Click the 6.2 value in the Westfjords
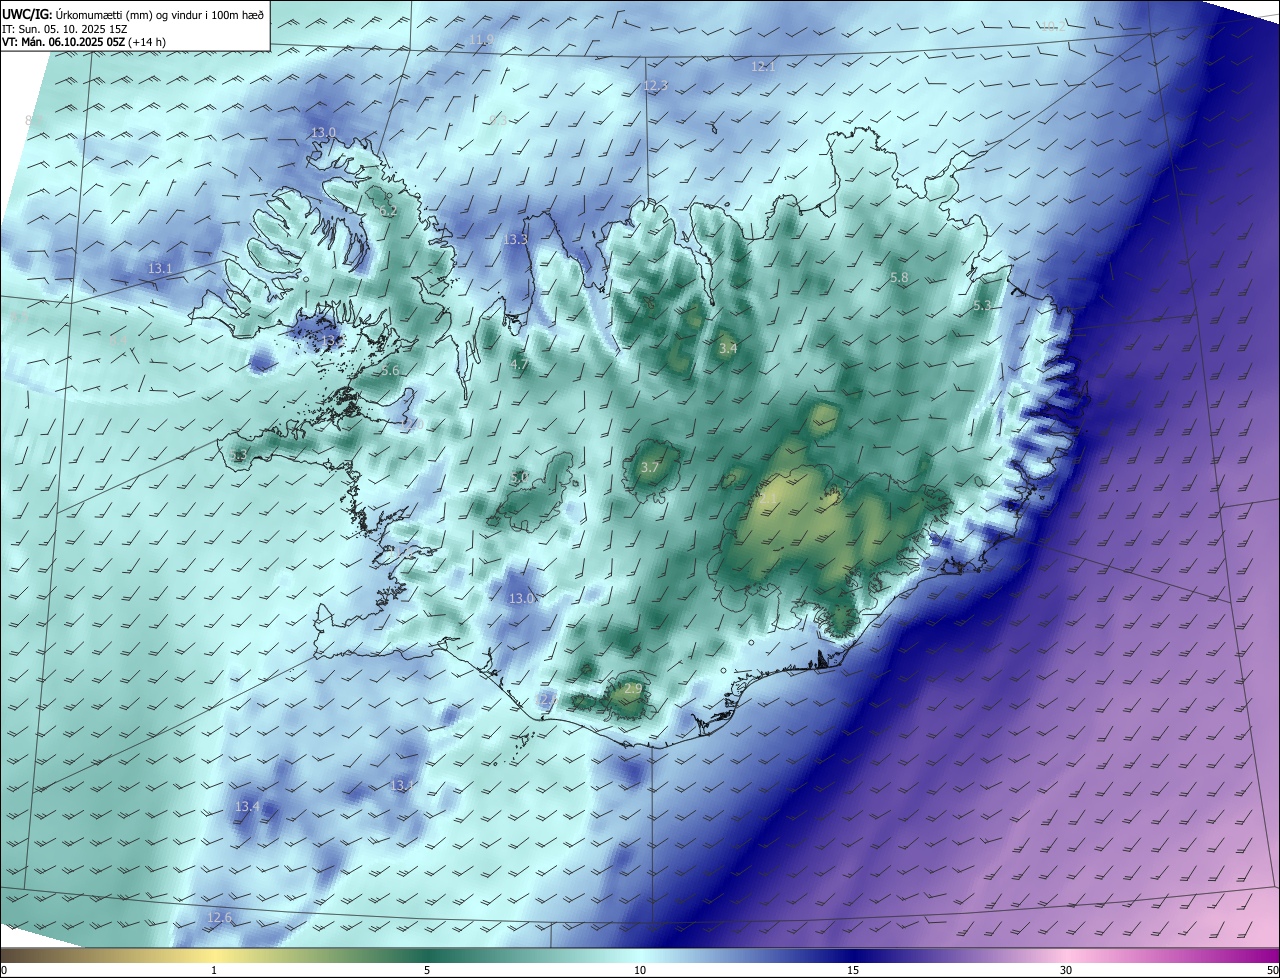The image size is (1280, 978). 388,211
